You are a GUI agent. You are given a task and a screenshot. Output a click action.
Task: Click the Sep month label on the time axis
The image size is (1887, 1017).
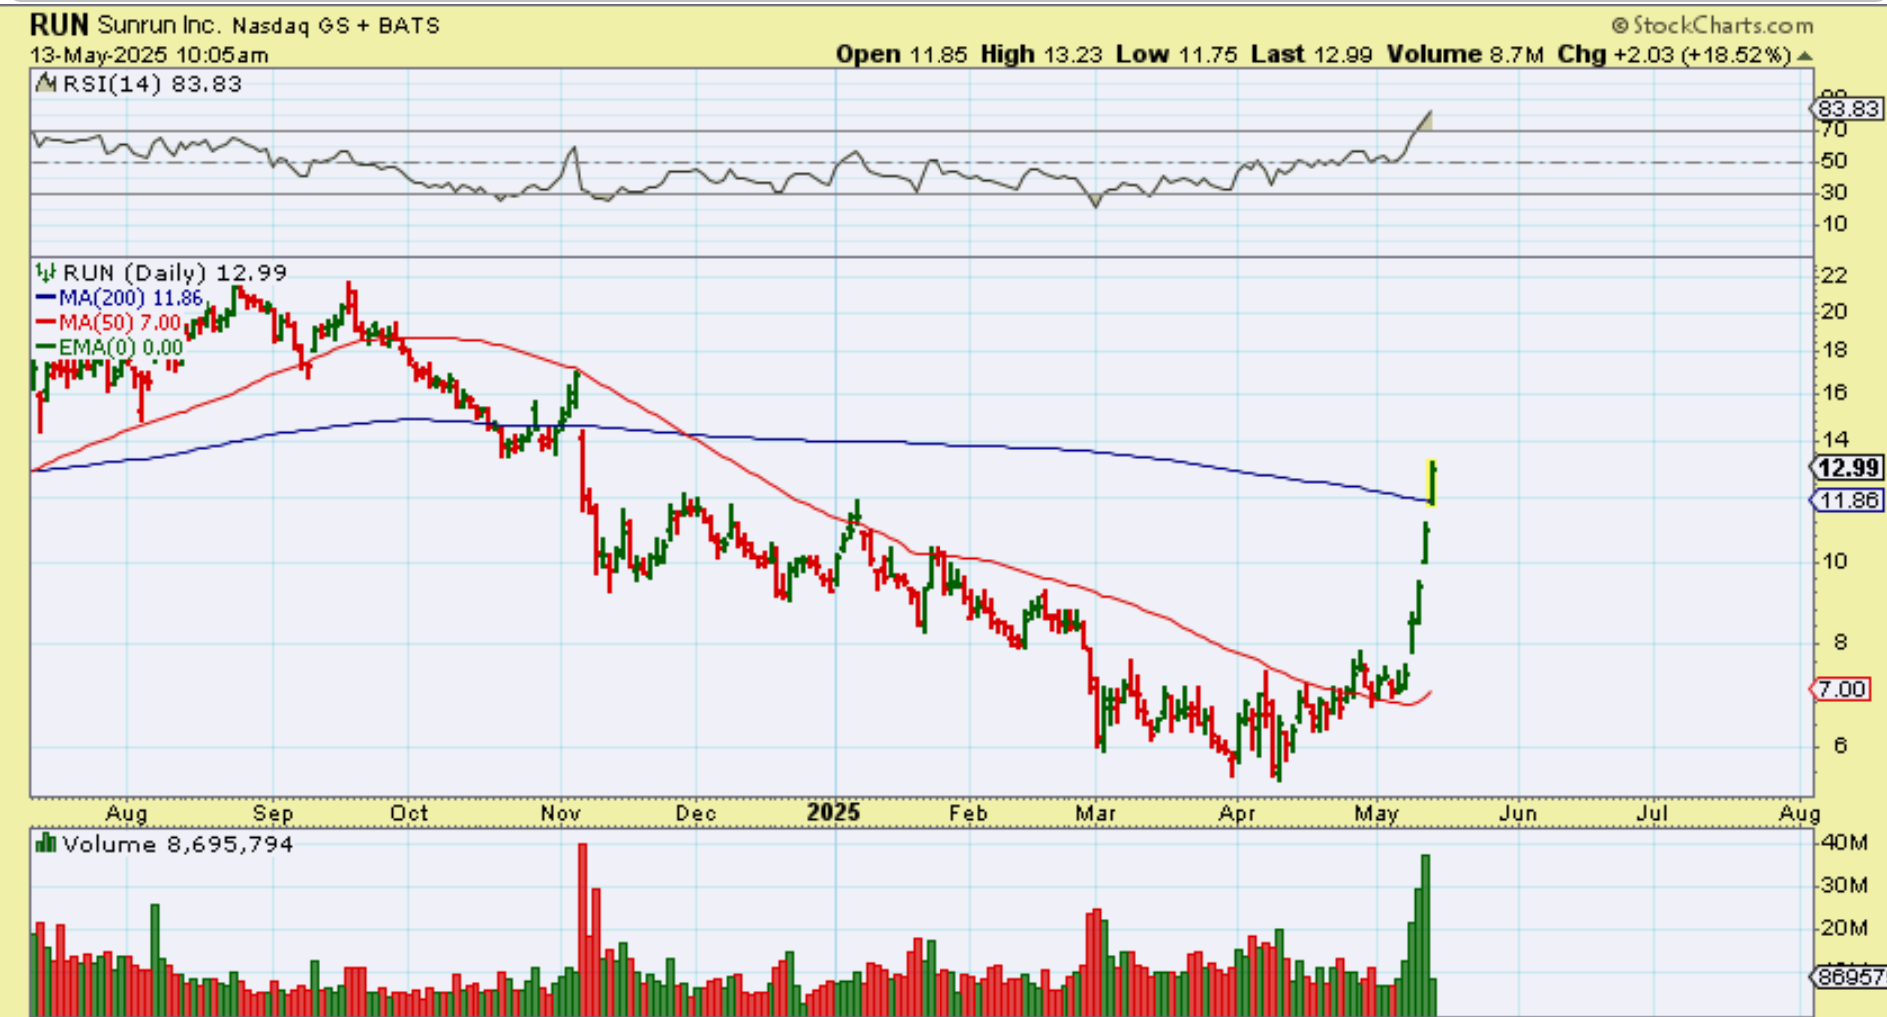(272, 813)
